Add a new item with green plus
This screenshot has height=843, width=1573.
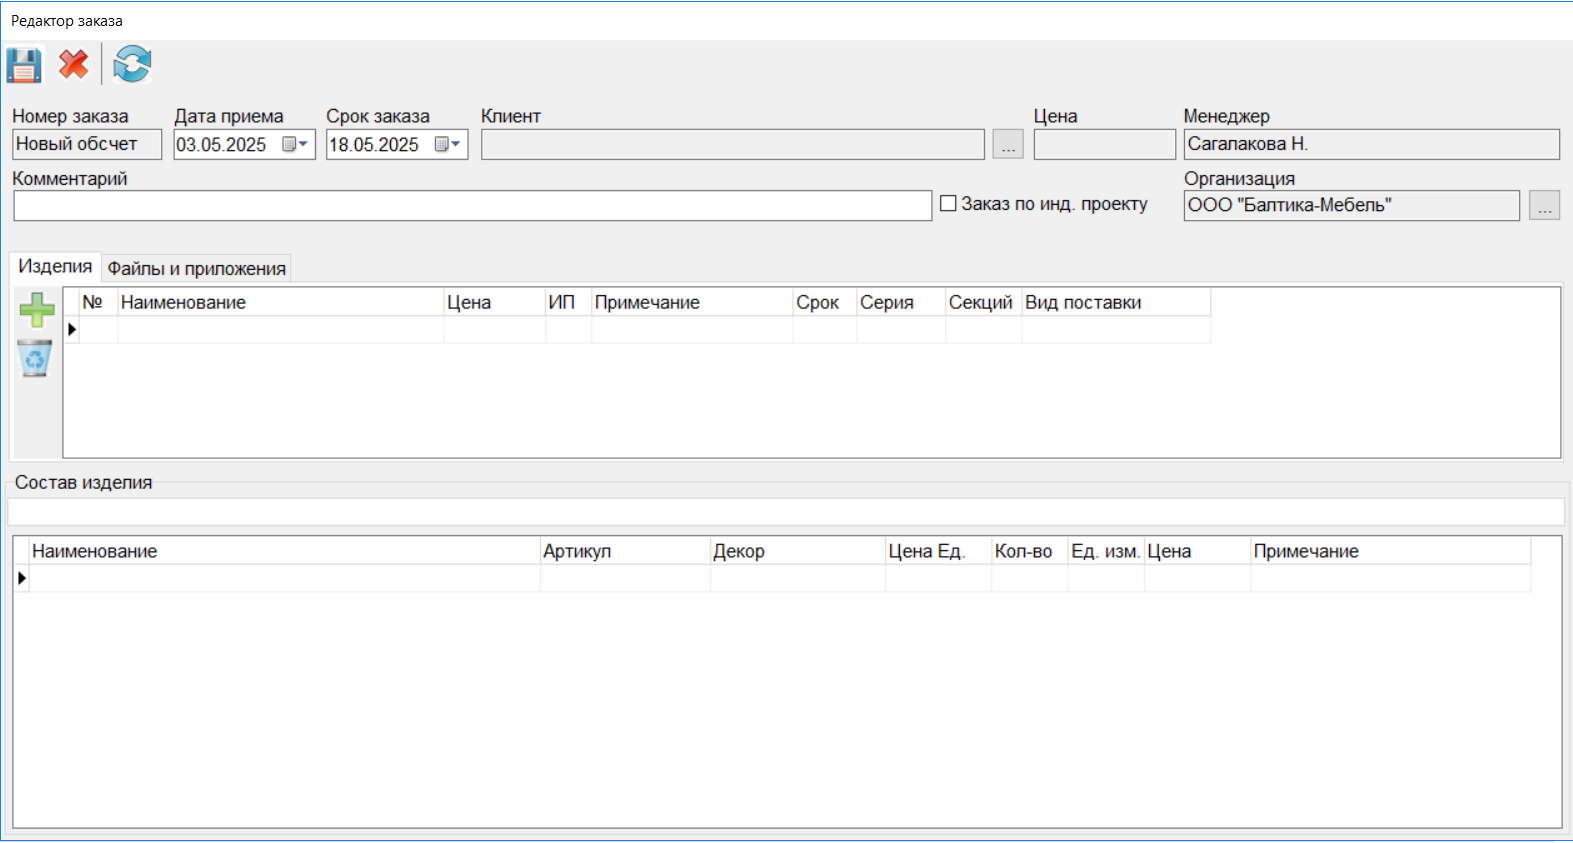coord(37,310)
